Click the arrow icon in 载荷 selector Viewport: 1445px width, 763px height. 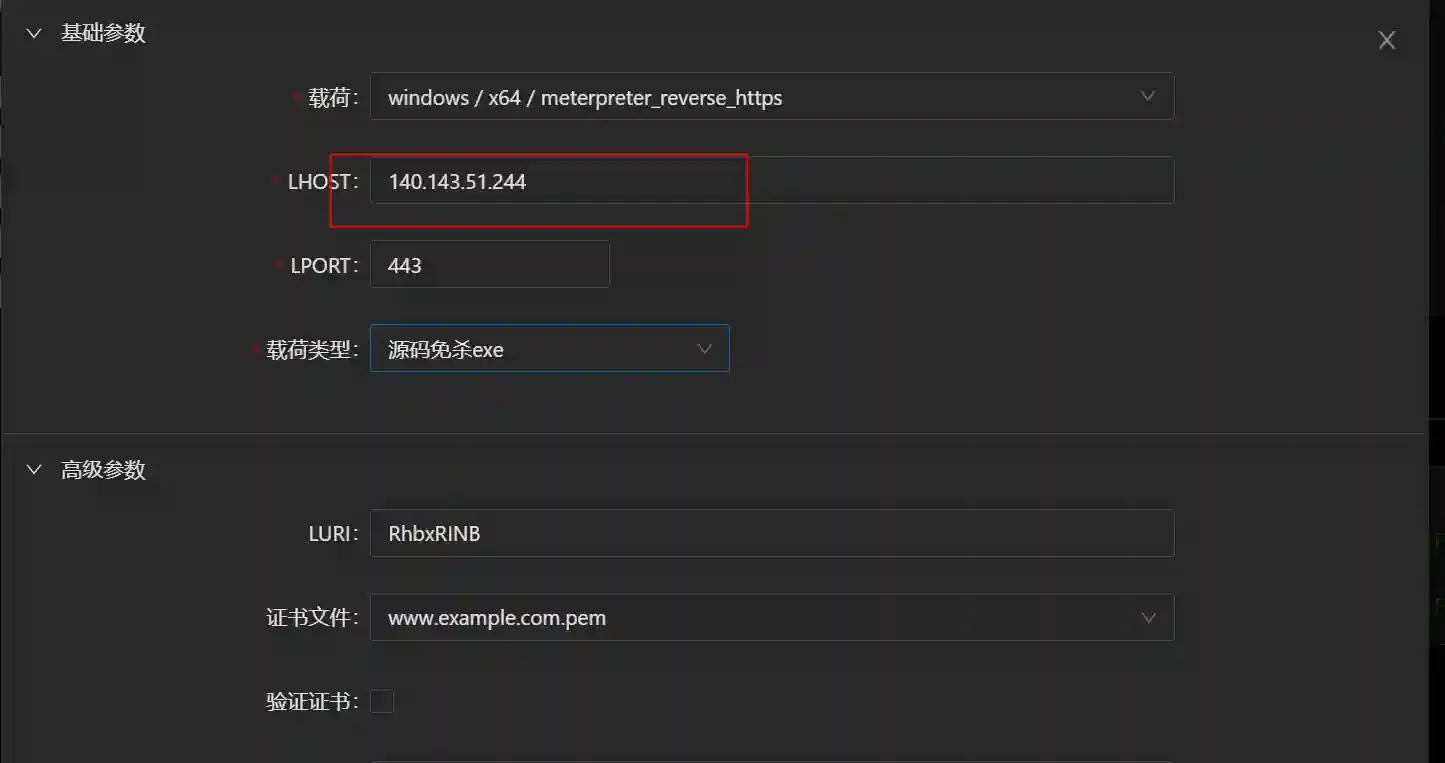(1147, 97)
